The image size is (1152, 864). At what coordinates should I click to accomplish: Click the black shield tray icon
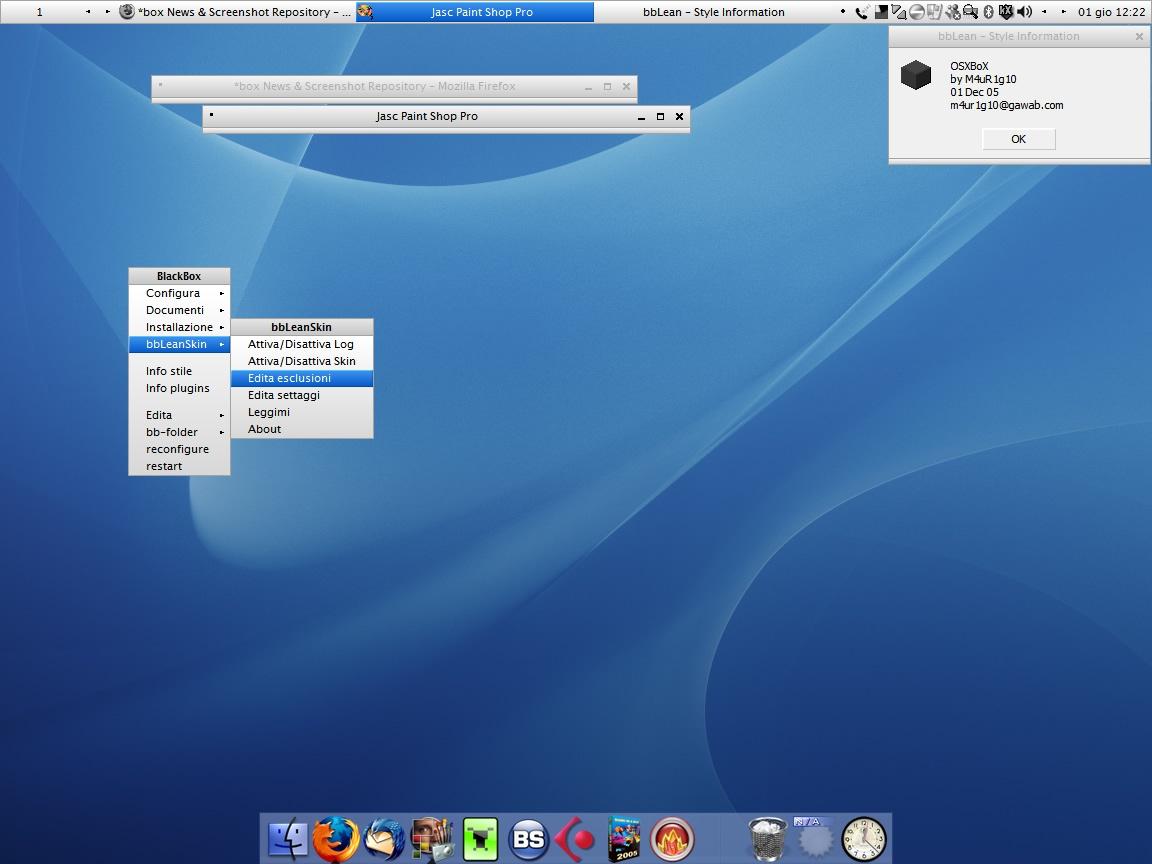(1006, 12)
